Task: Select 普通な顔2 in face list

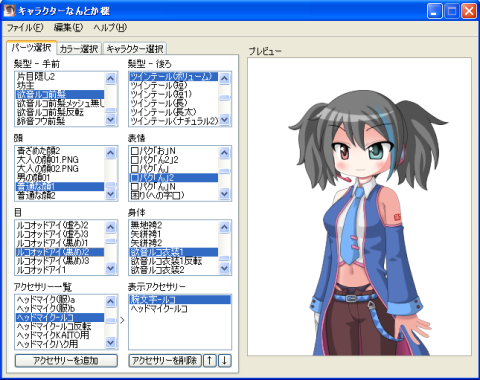Action: tap(60, 196)
